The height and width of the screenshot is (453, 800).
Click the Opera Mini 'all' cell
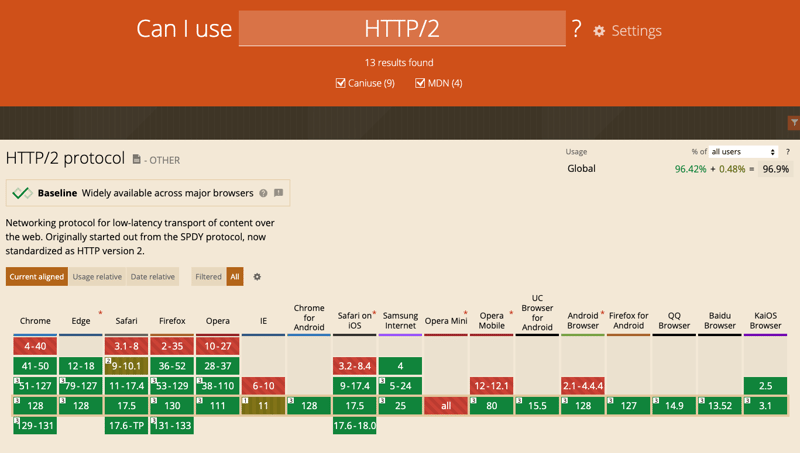pos(446,406)
